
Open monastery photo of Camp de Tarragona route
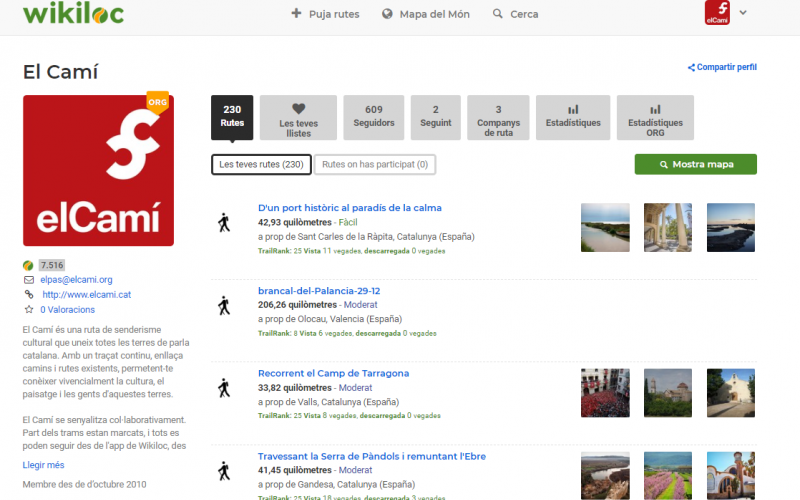coord(668,393)
